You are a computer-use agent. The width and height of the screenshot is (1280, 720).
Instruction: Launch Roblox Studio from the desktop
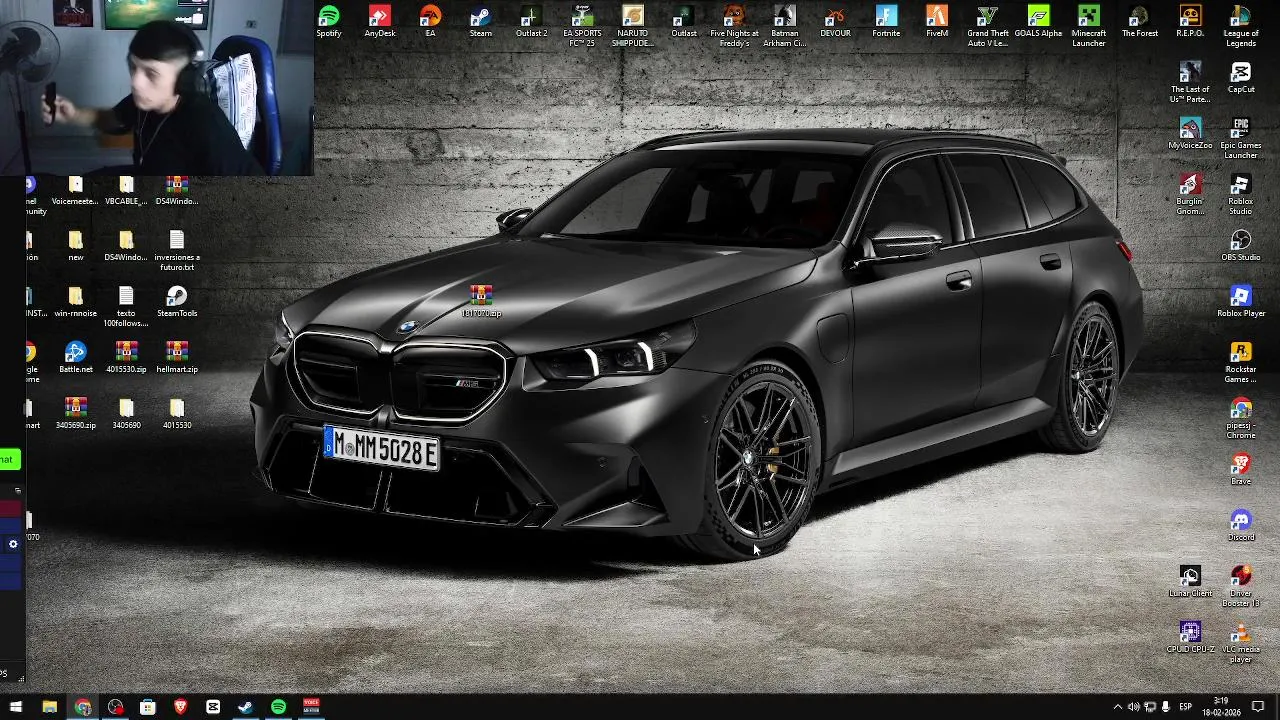coord(1241,194)
